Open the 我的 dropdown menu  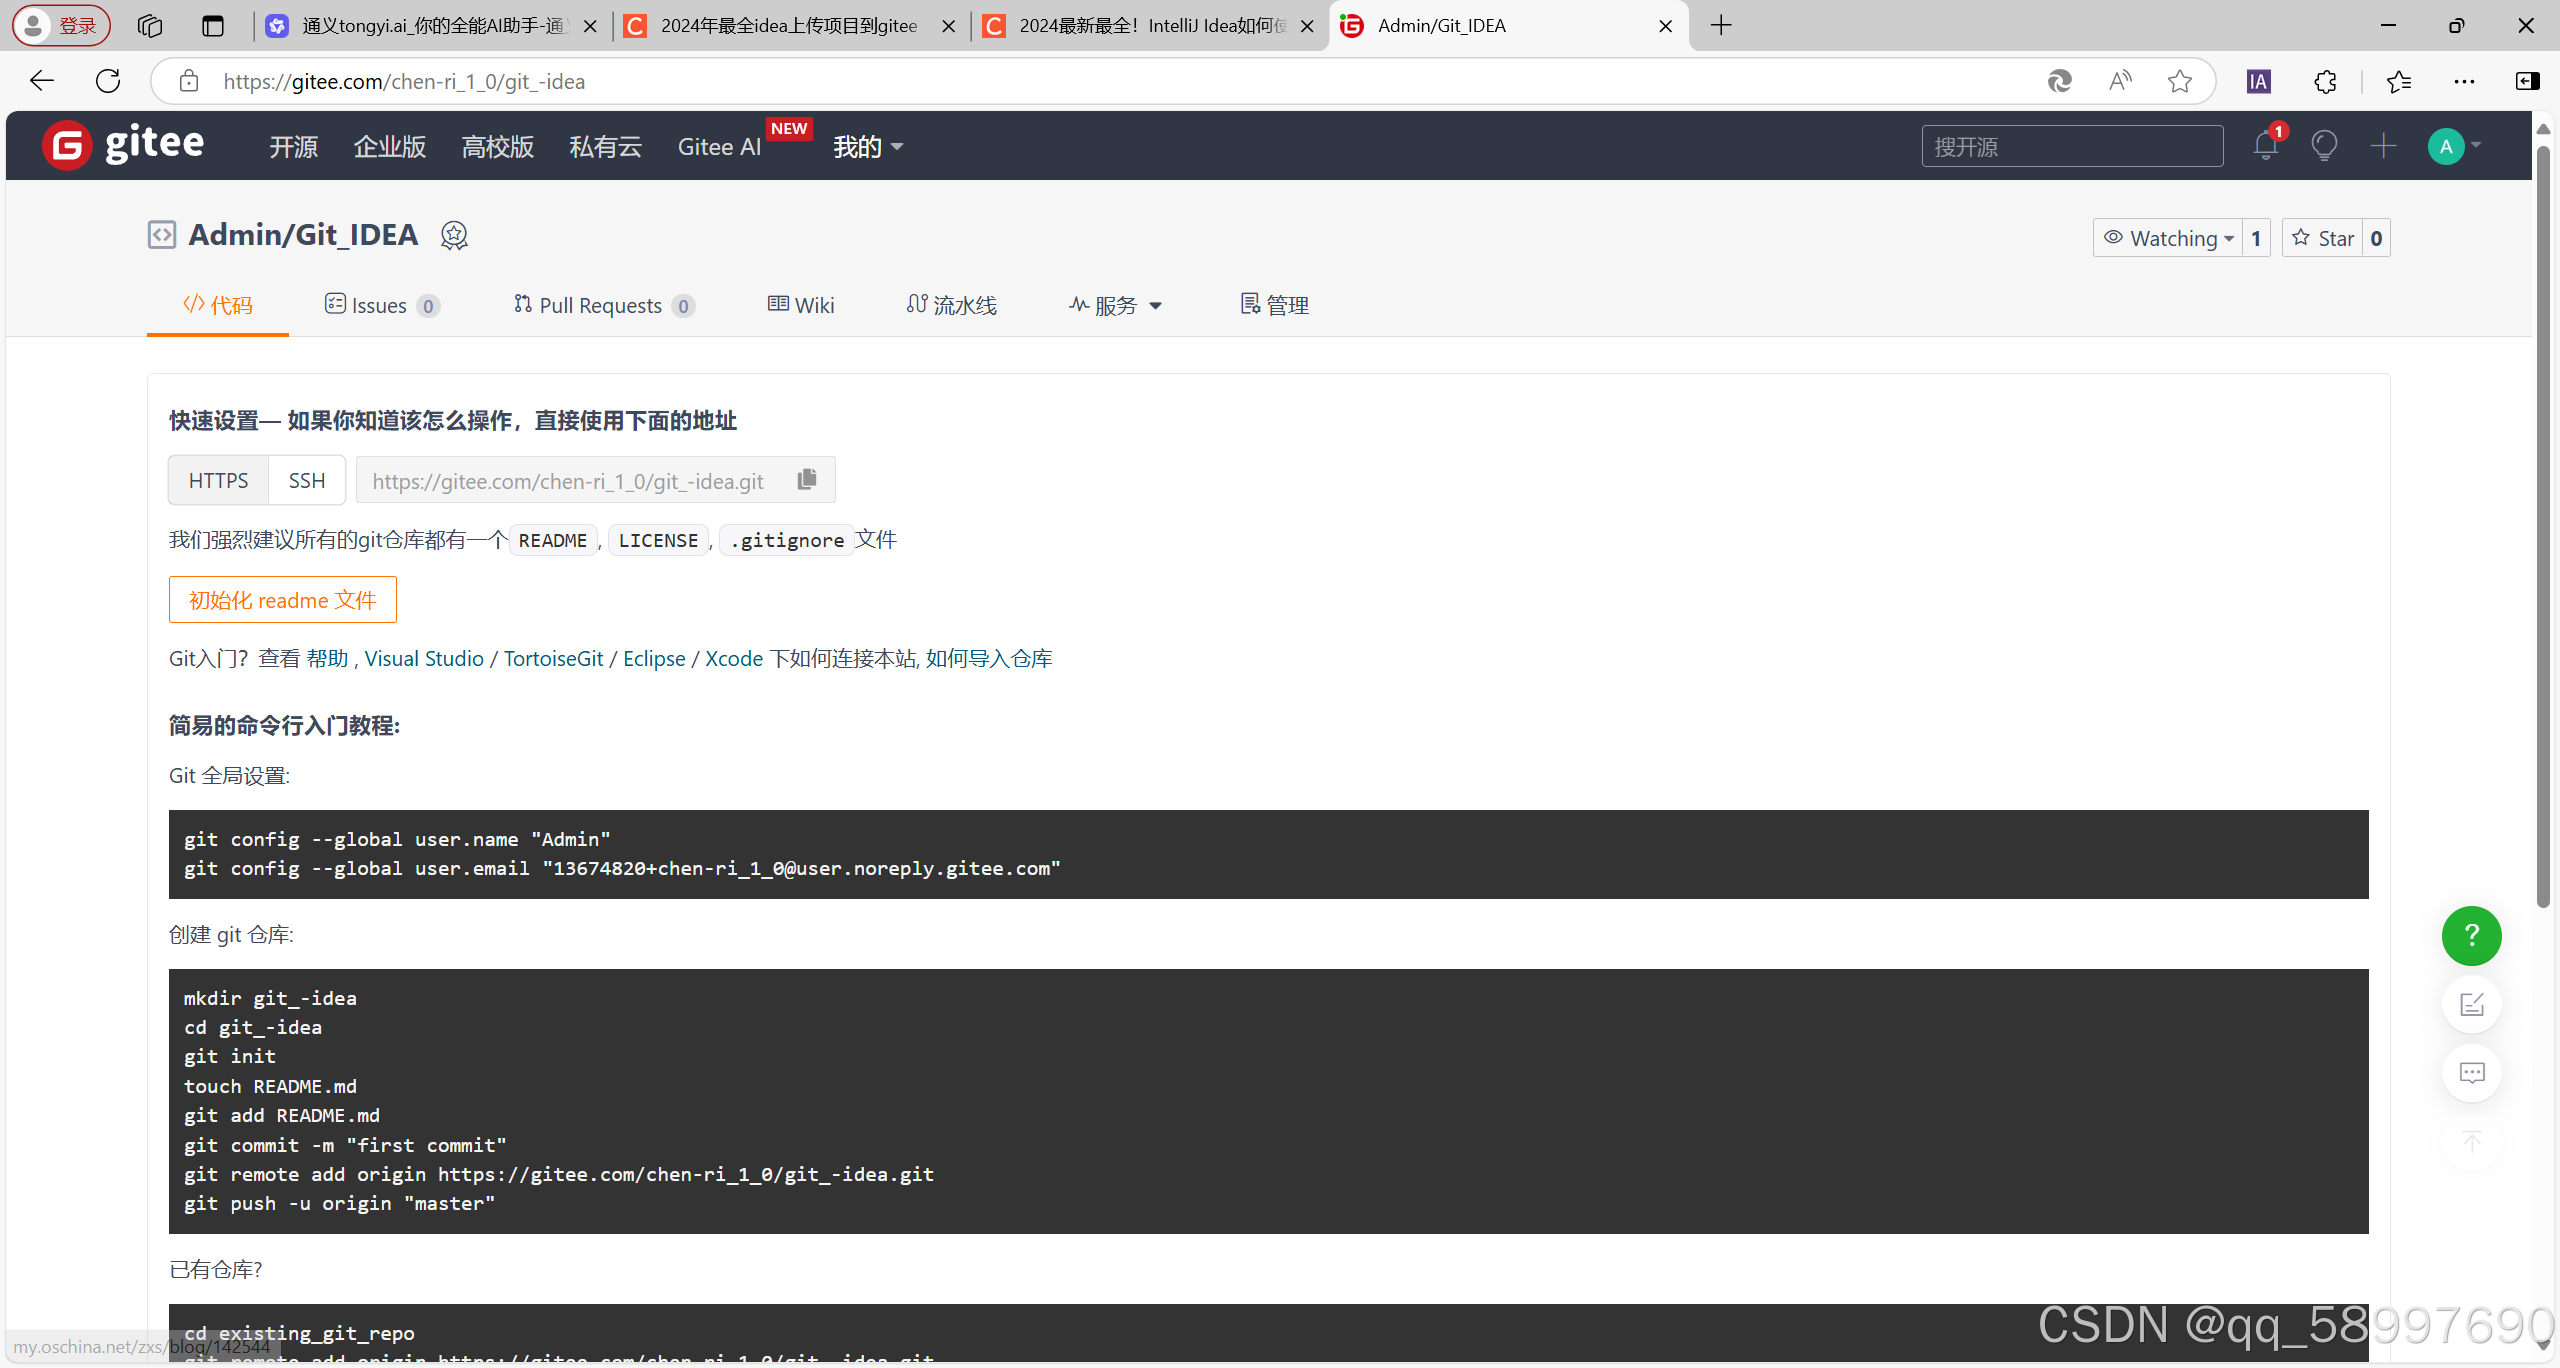point(868,147)
